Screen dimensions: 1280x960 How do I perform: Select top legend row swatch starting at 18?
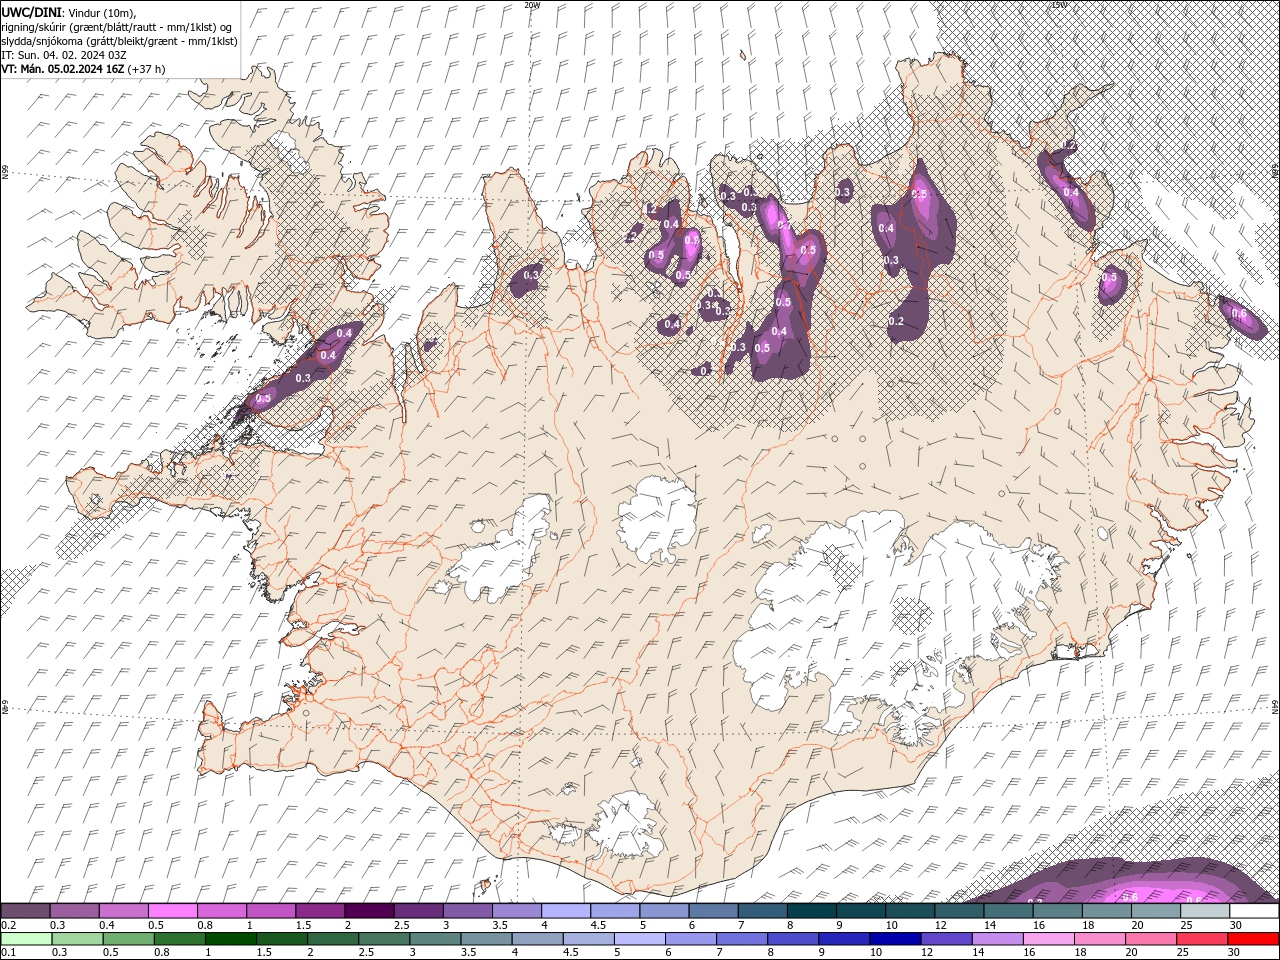[x=1106, y=911]
